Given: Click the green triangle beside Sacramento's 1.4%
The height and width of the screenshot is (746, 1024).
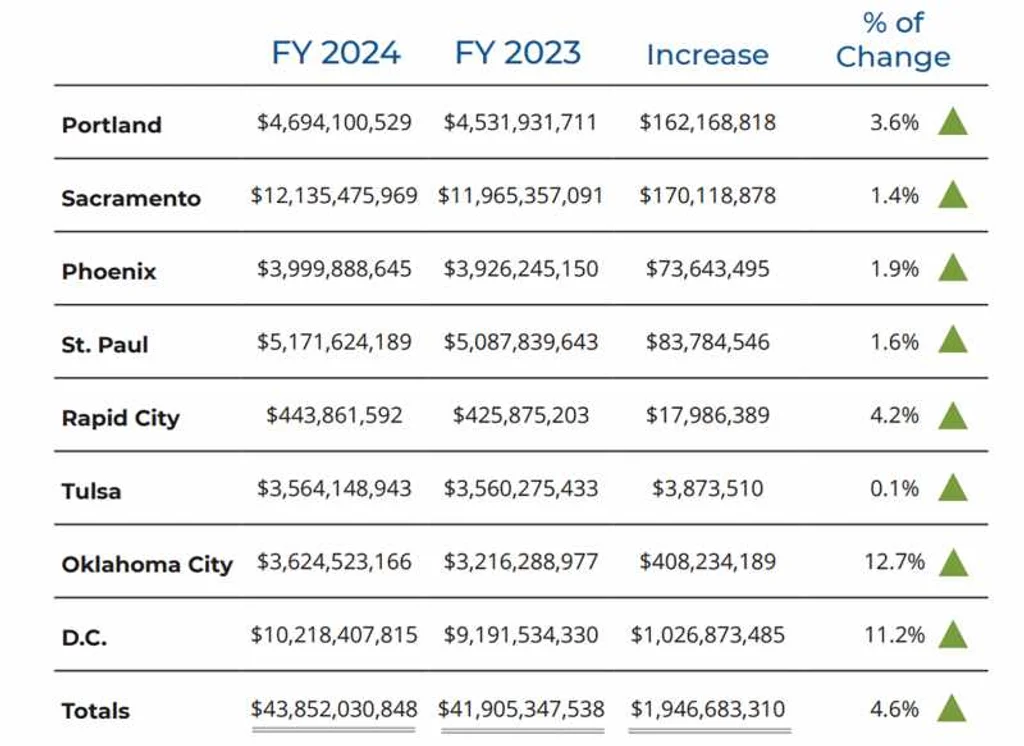Looking at the screenshot, I should (952, 196).
